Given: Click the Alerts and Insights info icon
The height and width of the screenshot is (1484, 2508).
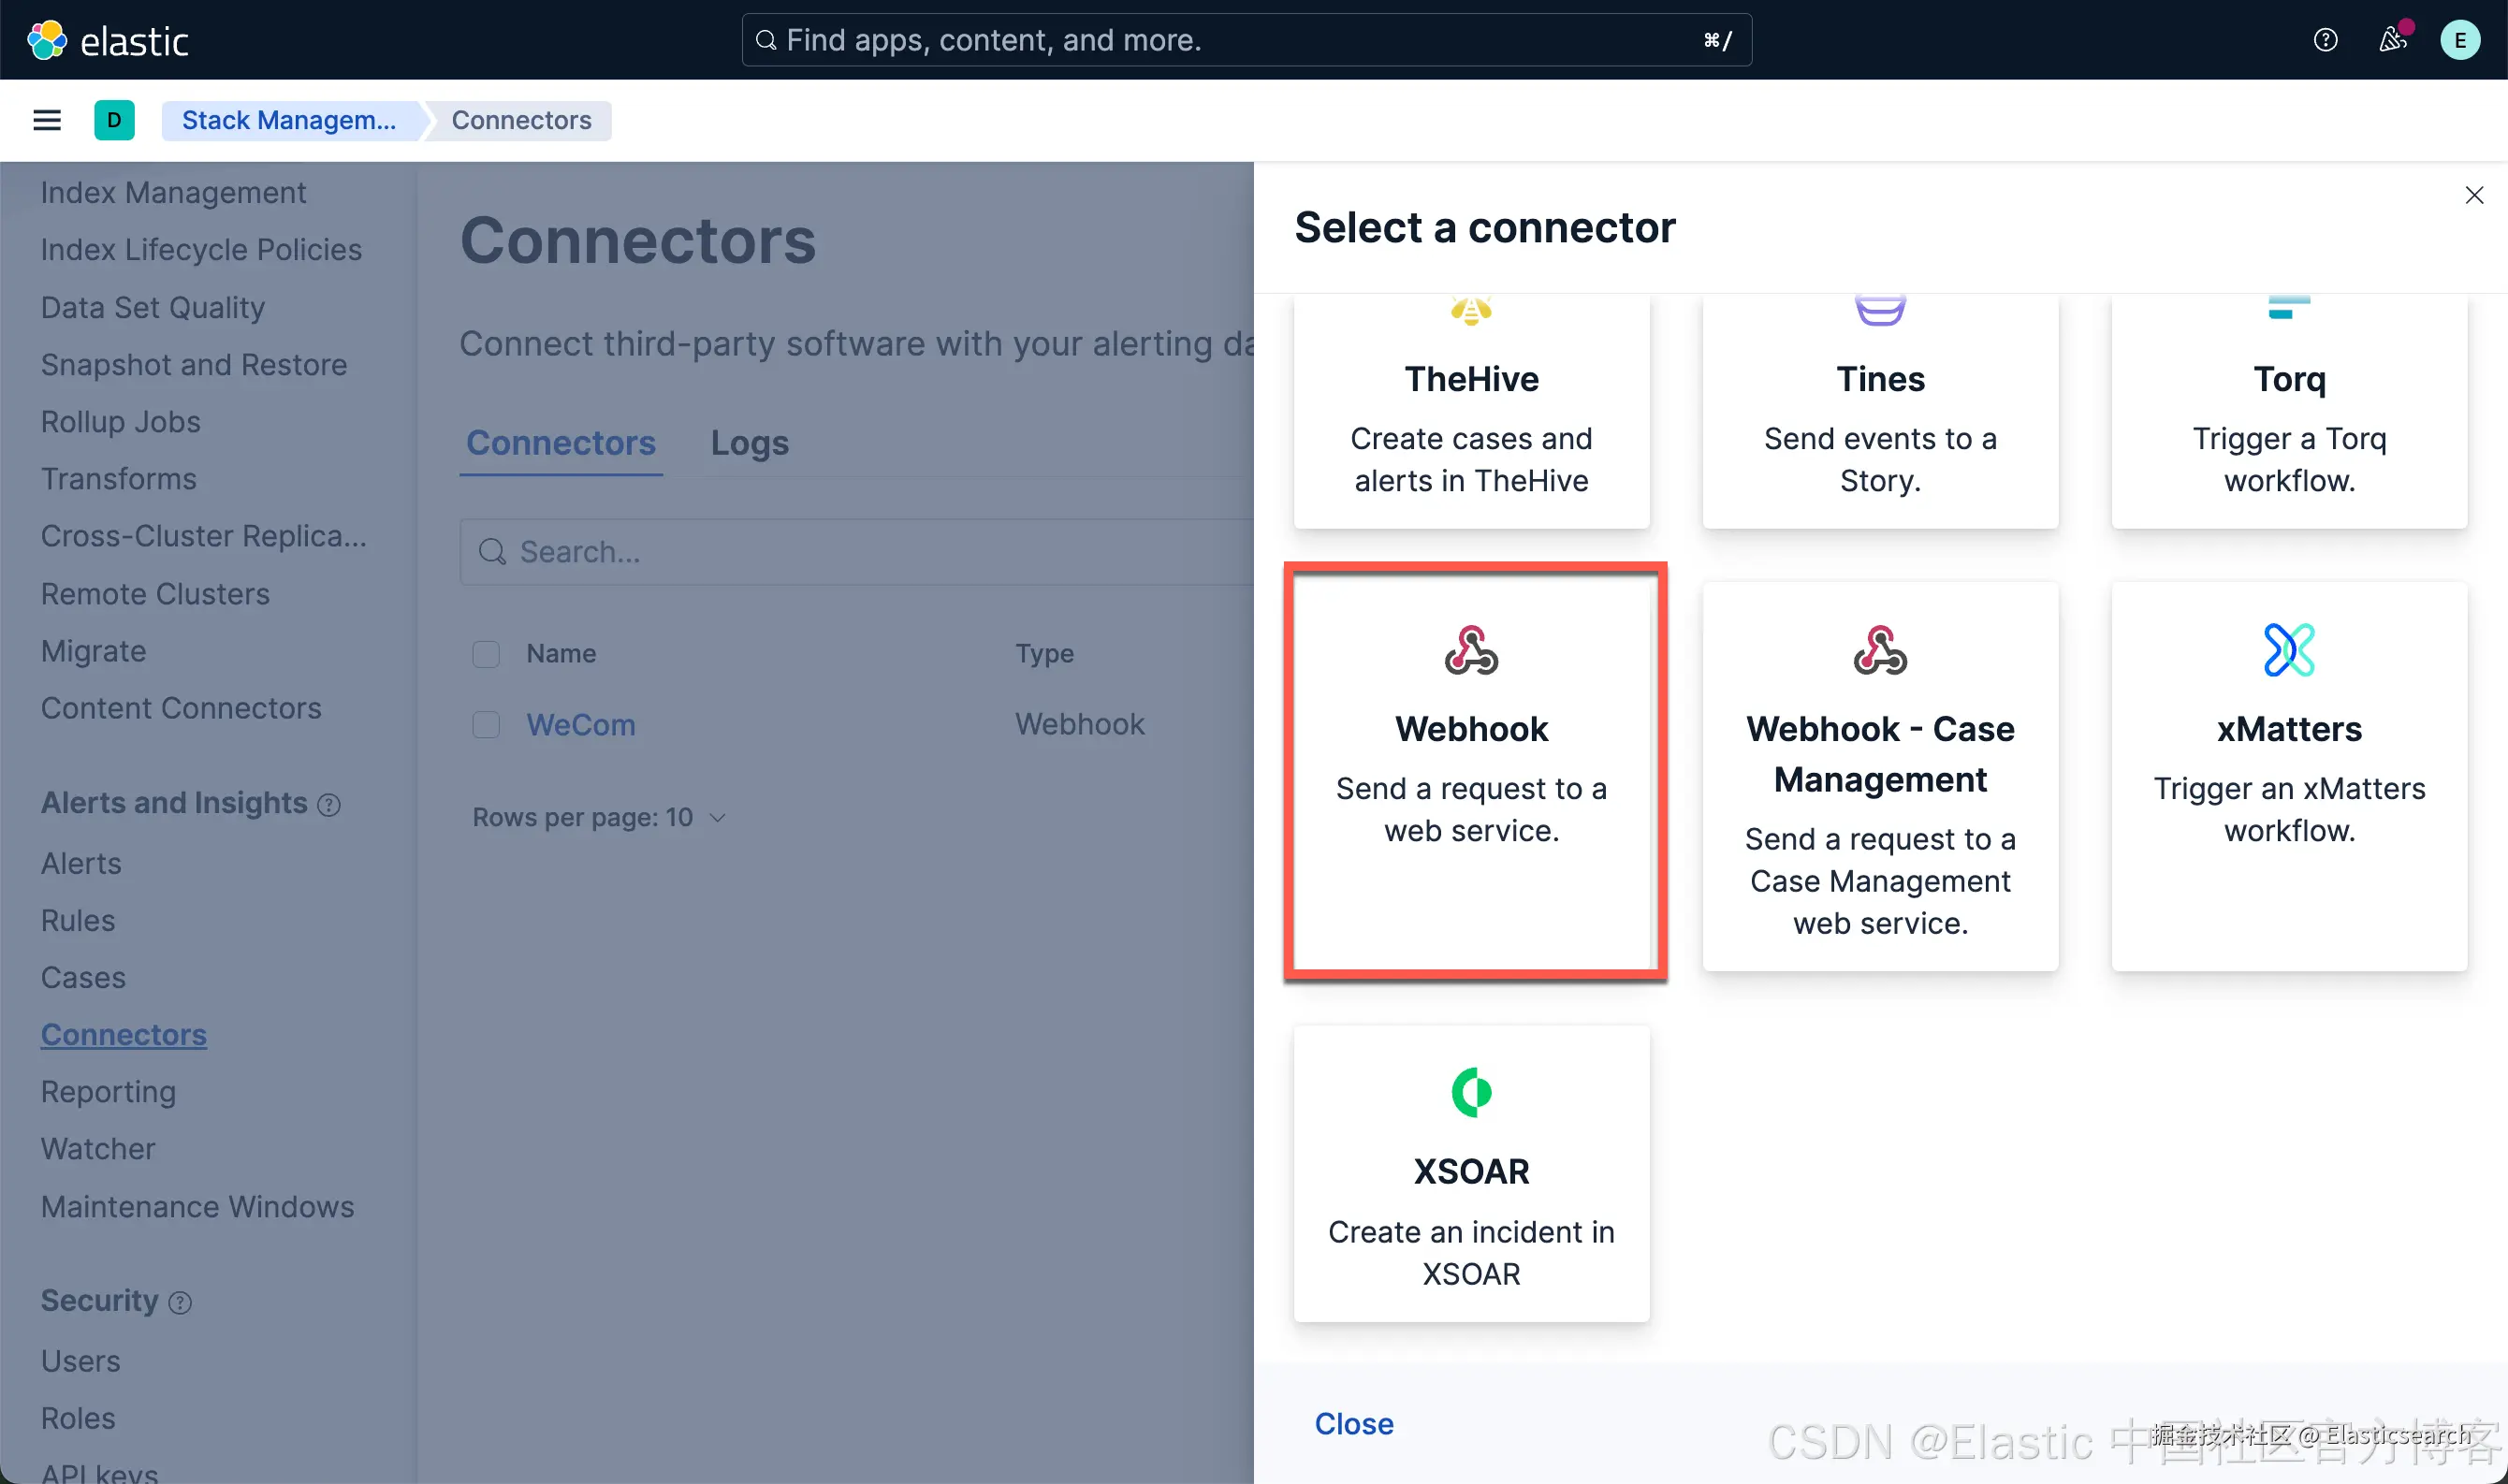Looking at the screenshot, I should 329,805.
